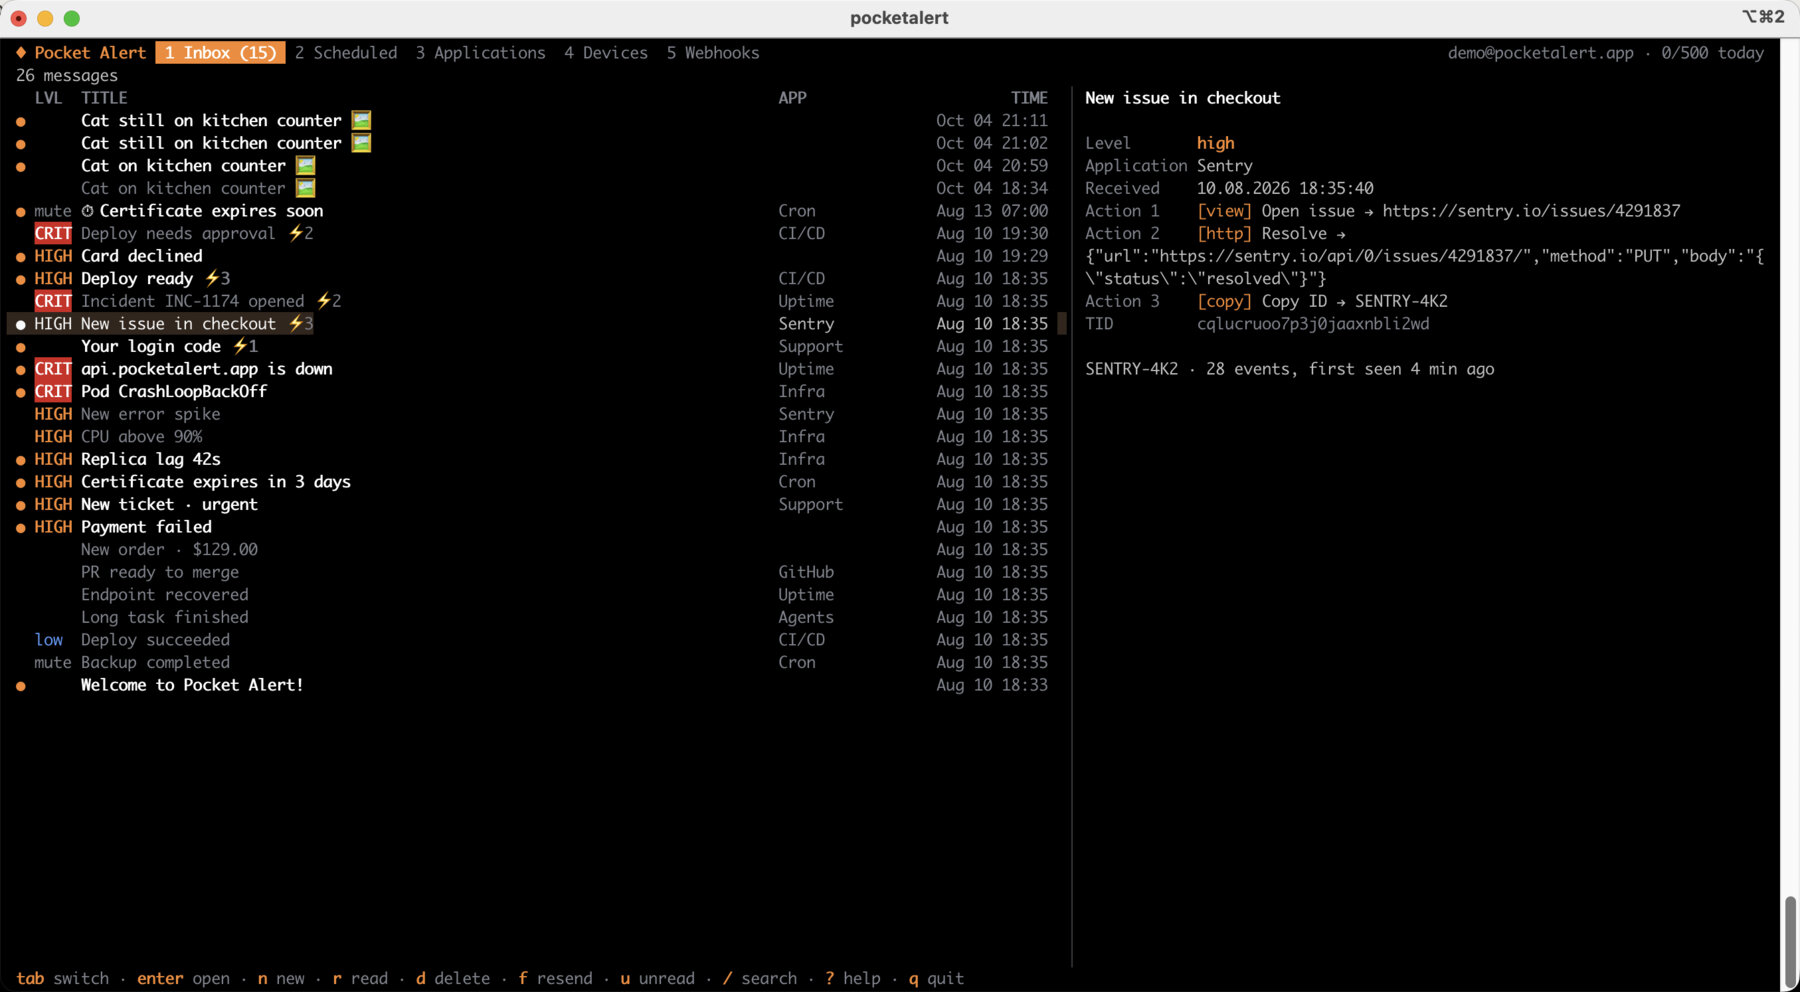Select the New ticket · urgent message
This screenshot has height=992, width=1800.
(x=533, y=505)
